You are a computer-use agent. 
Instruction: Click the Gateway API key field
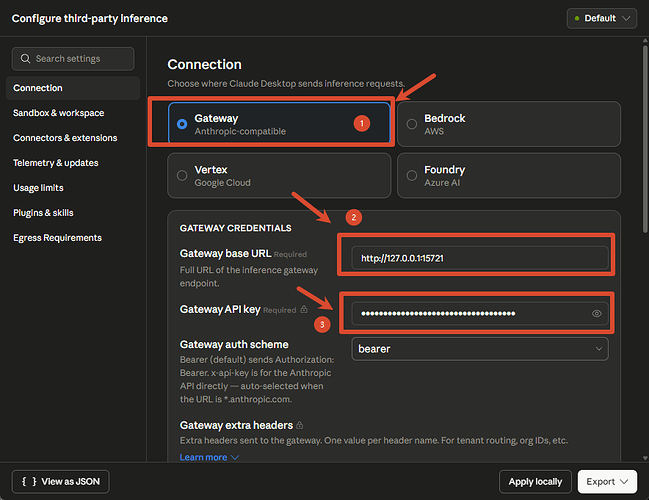[480, 313]
